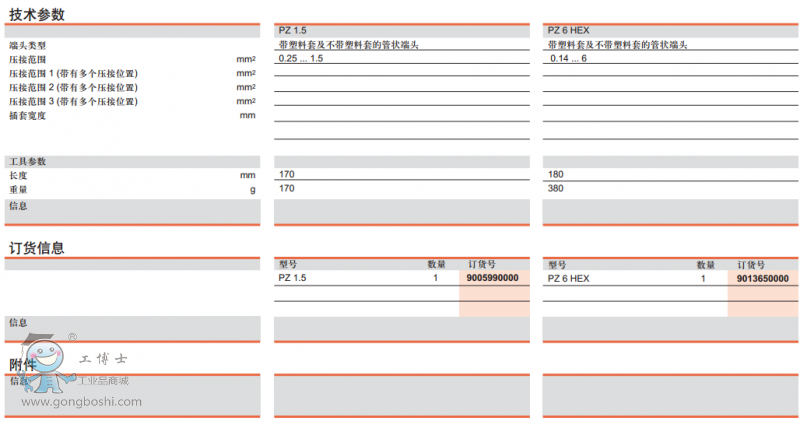Click the crimp range value 0.14 ... 6
This screenshot has height=421, width=800.
coord(568,60)
